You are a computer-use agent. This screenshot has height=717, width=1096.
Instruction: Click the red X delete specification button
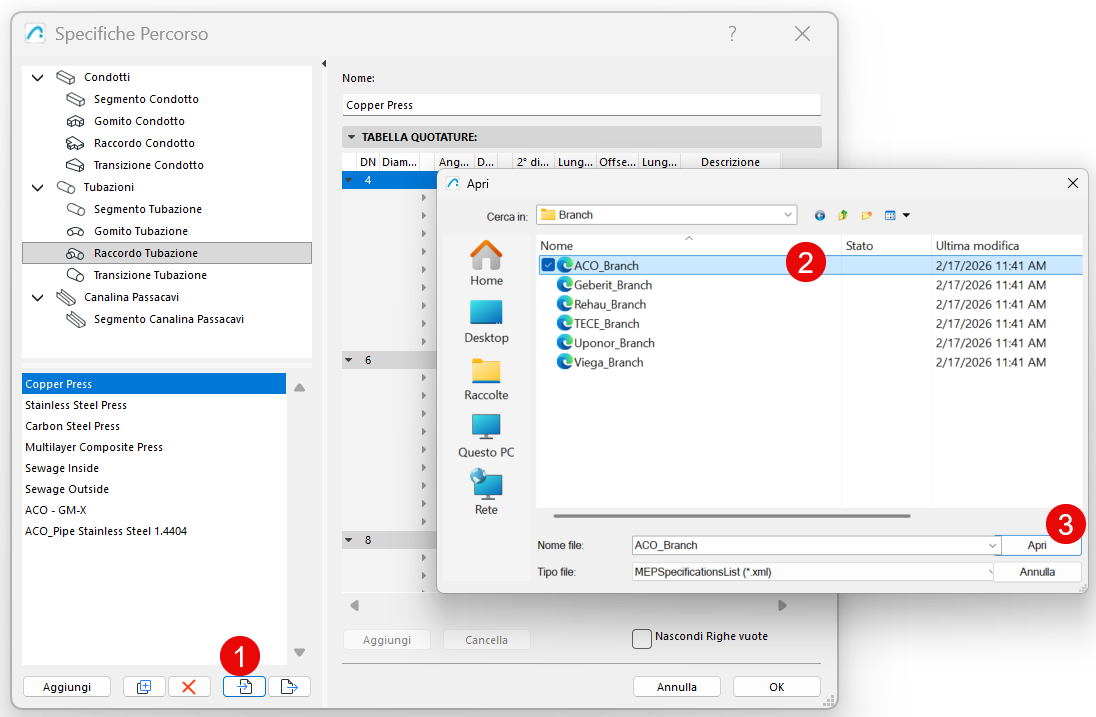coord(189,686)
